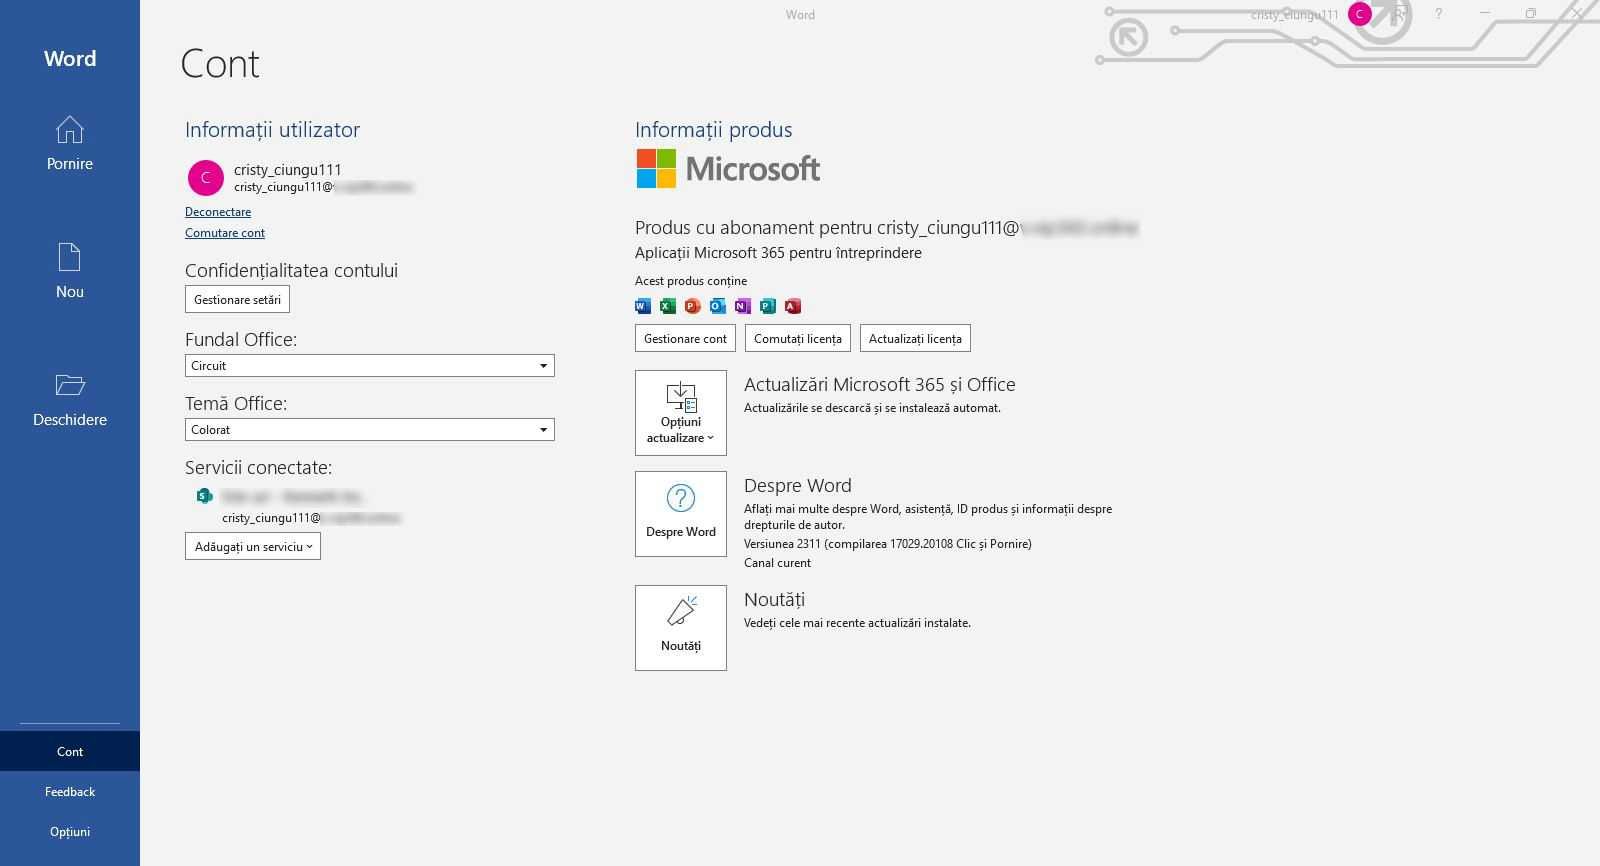
Task: Click the Gestionare cont button
Action: click(x=685, y=338)
